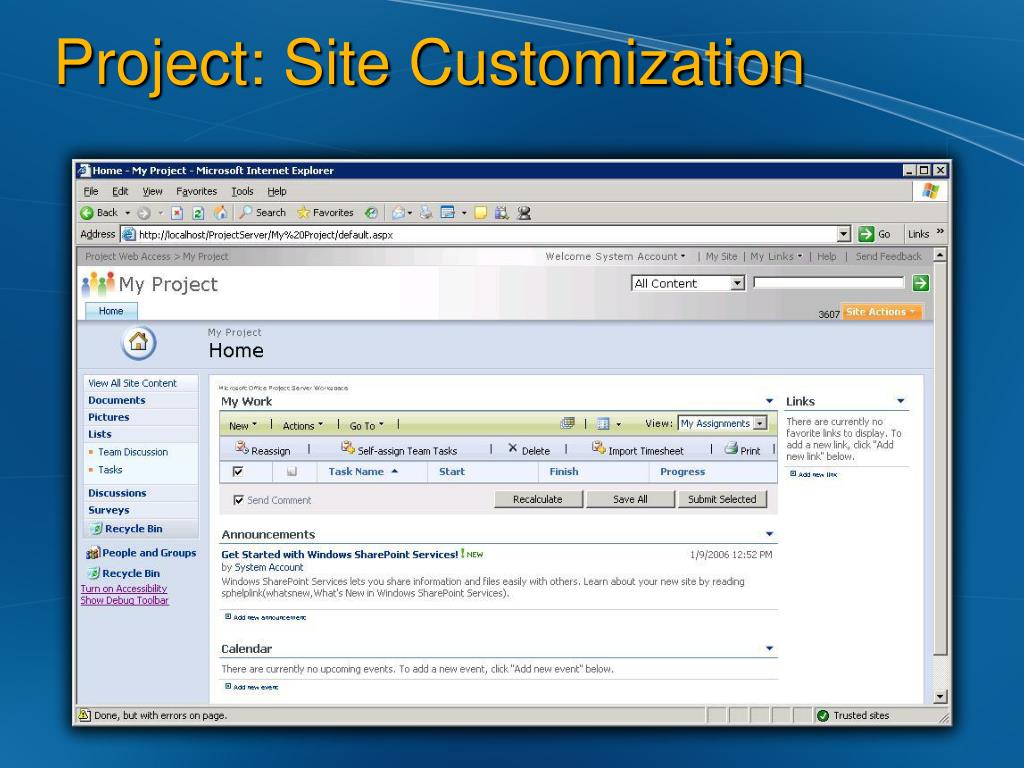Image resolution: width=1024 pixels, height=768 pixels.
Task: Click the Print icon in My Work
Action: coord(730,450)
